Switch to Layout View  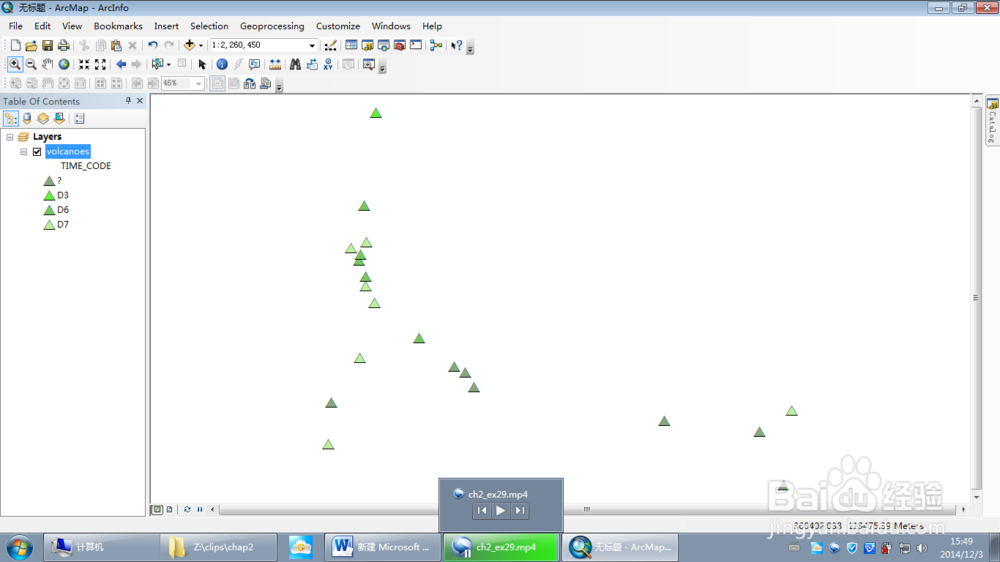[170, 509]
